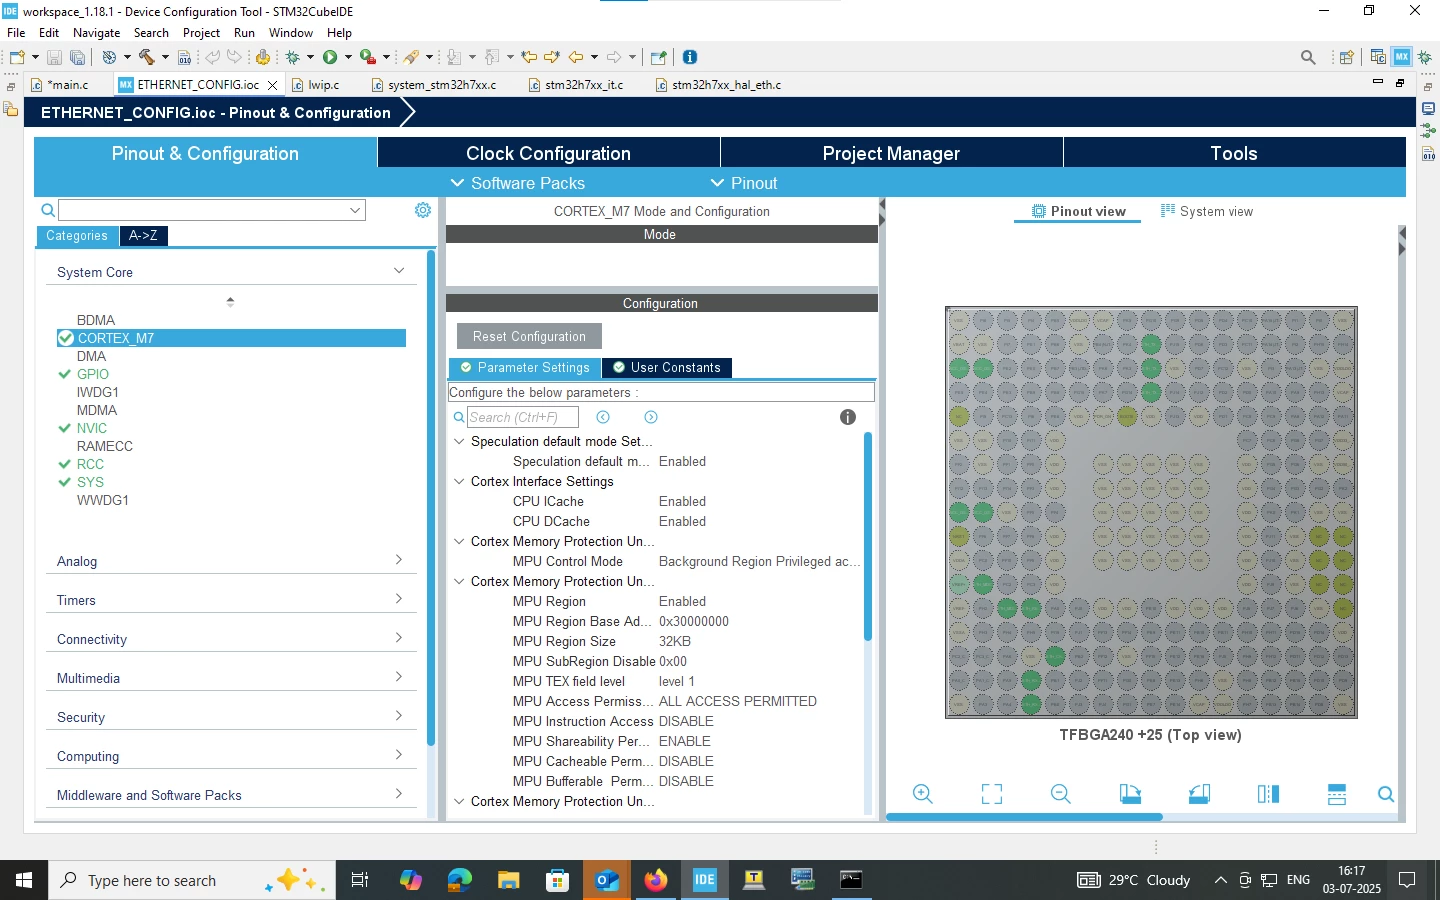Open the Clock Configuration tab
The width and height of the screenshot is (1440, 900).
[548, 153]
